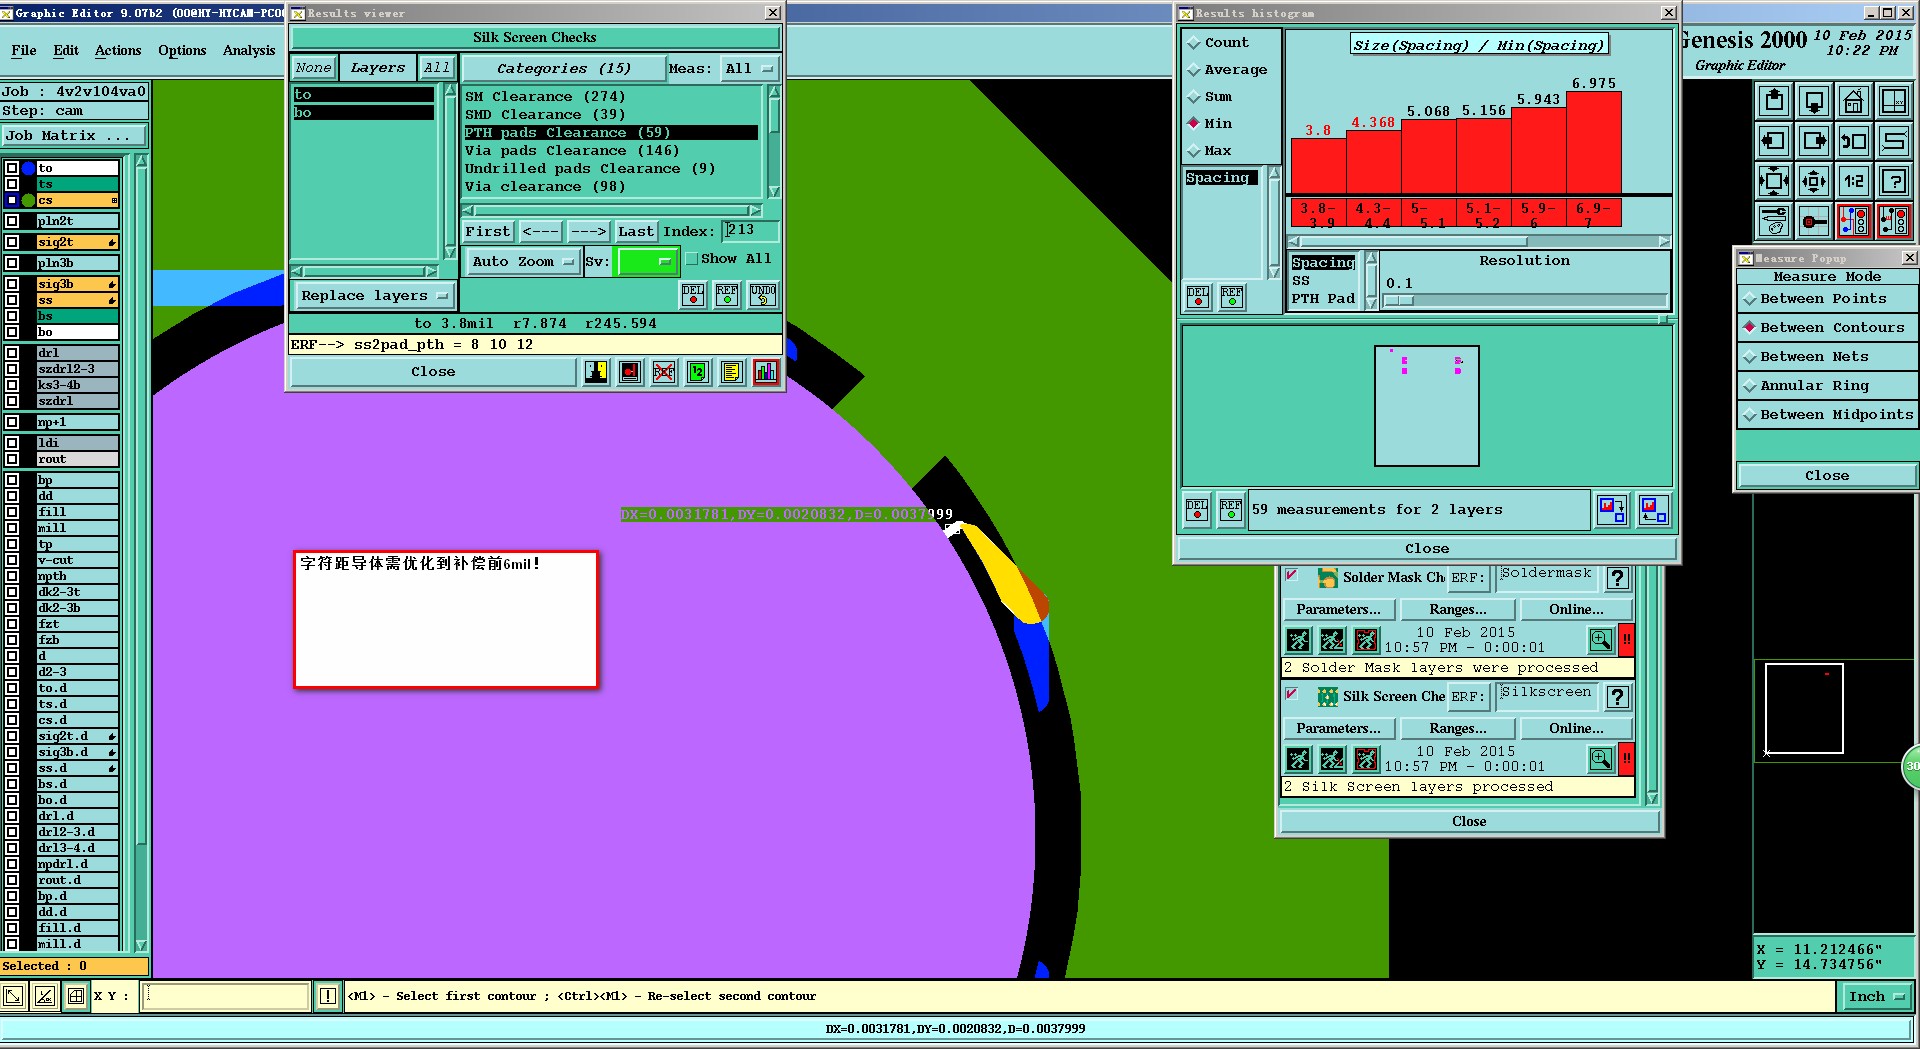Click the sig2t layer row
1920x1049 pixels.
77,243
